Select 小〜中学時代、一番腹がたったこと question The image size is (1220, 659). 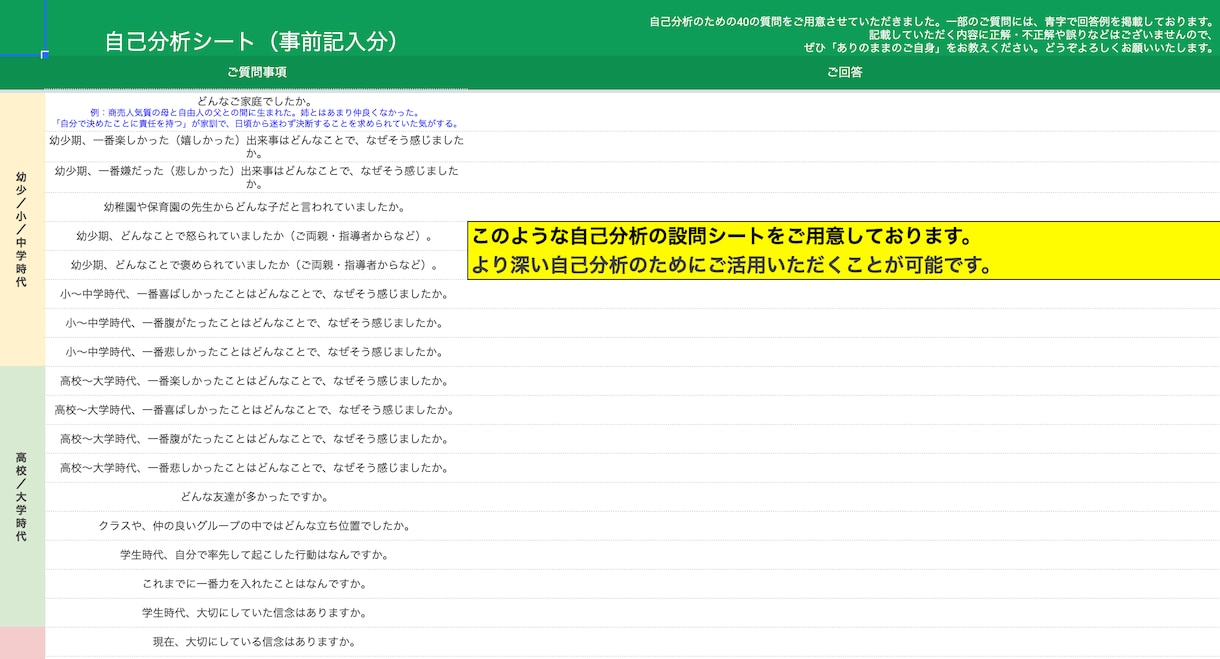(256, 323)
